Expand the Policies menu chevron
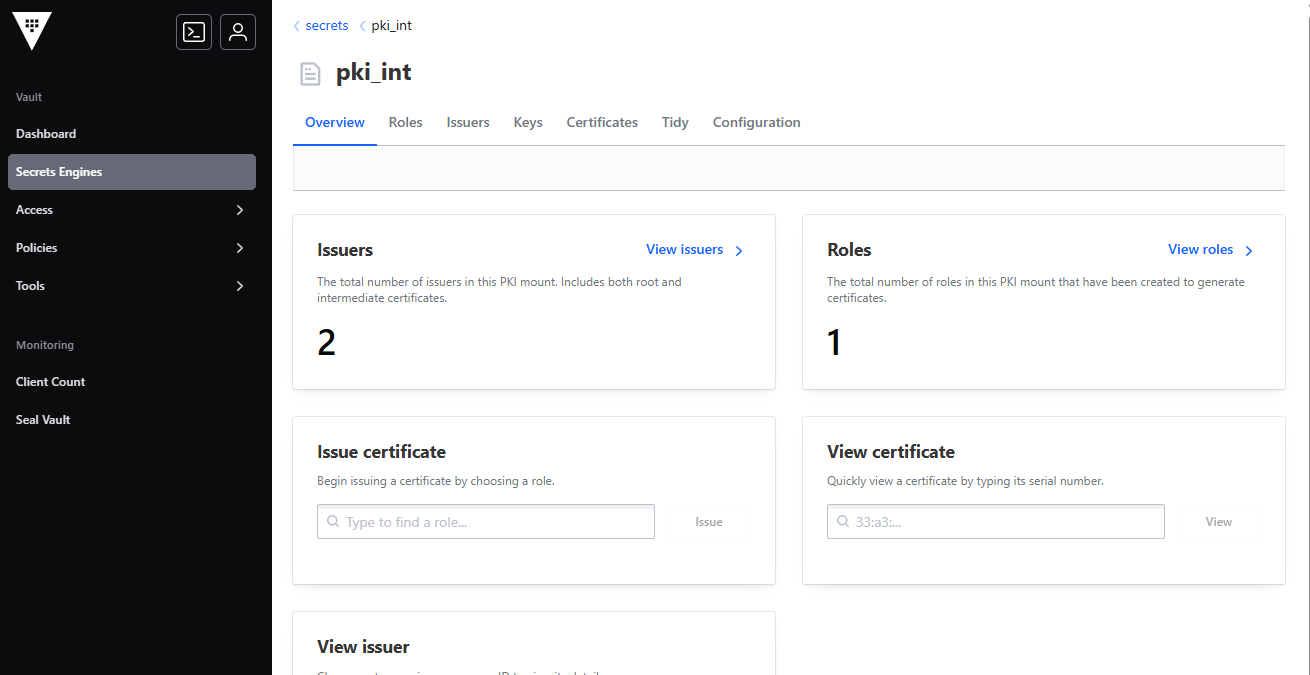 (240, 248)
